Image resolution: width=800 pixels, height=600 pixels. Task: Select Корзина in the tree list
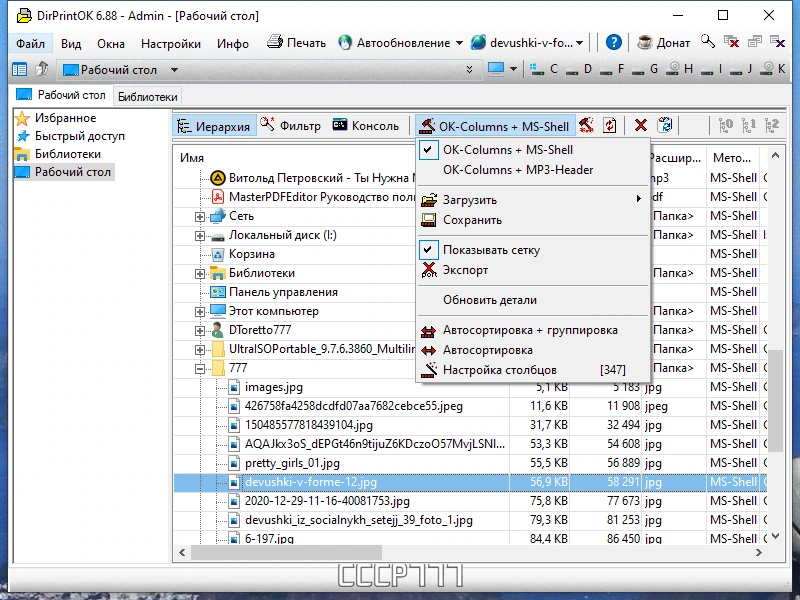(252, 254)
